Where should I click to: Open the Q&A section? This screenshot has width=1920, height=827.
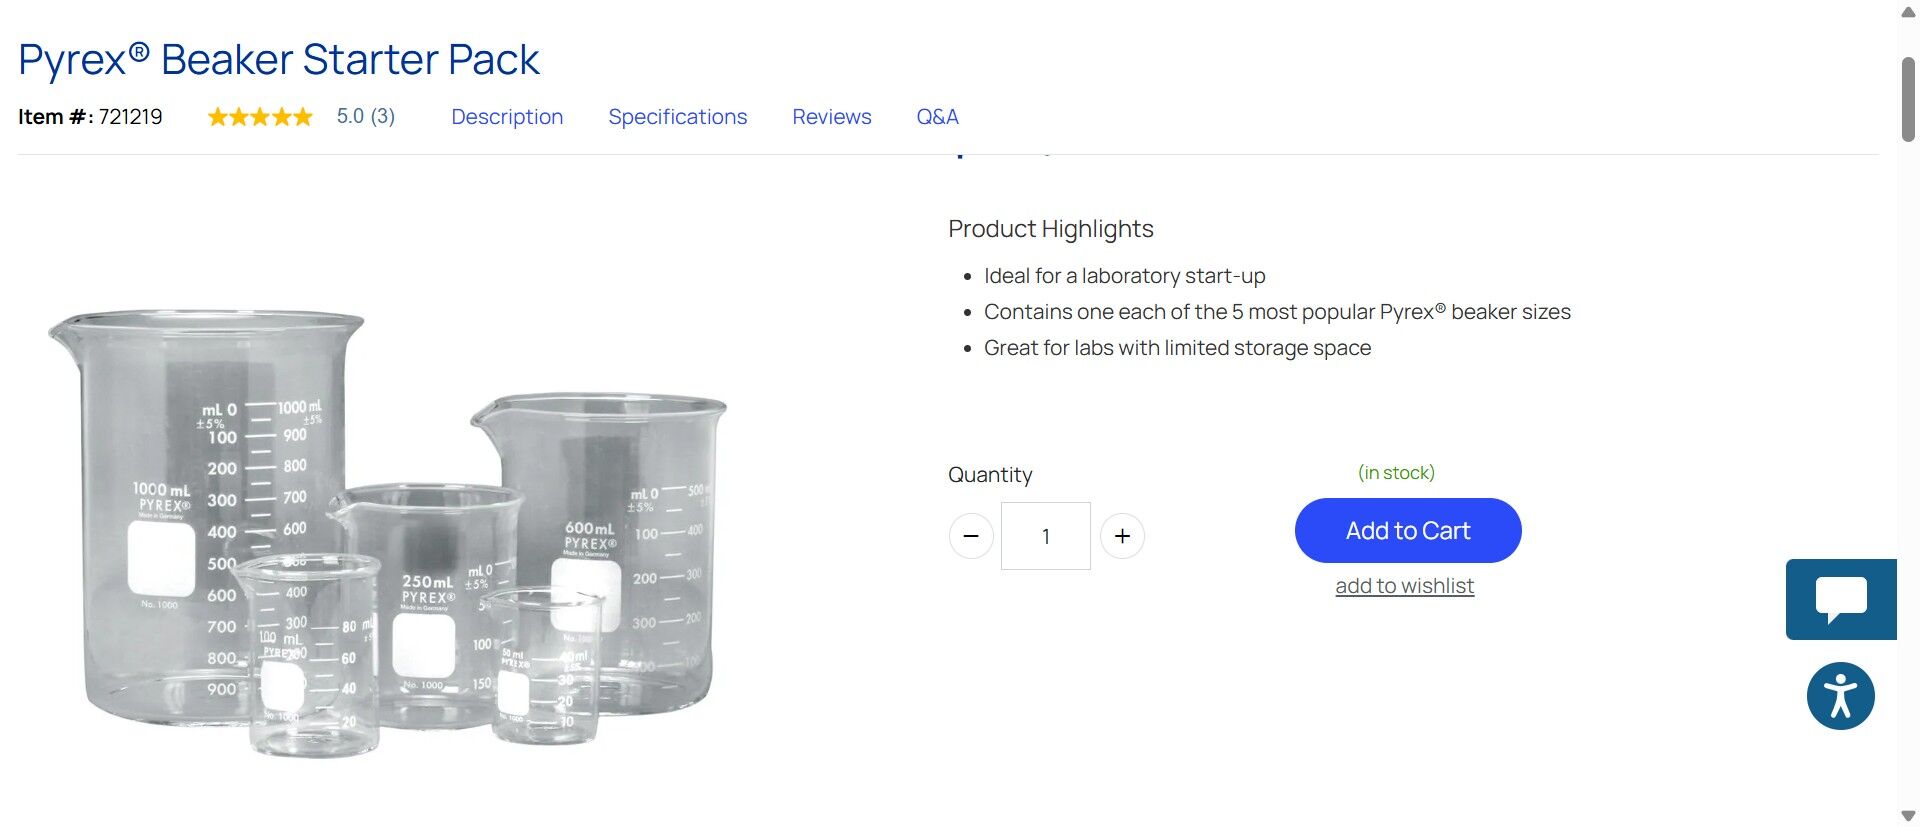coord(937,117)
